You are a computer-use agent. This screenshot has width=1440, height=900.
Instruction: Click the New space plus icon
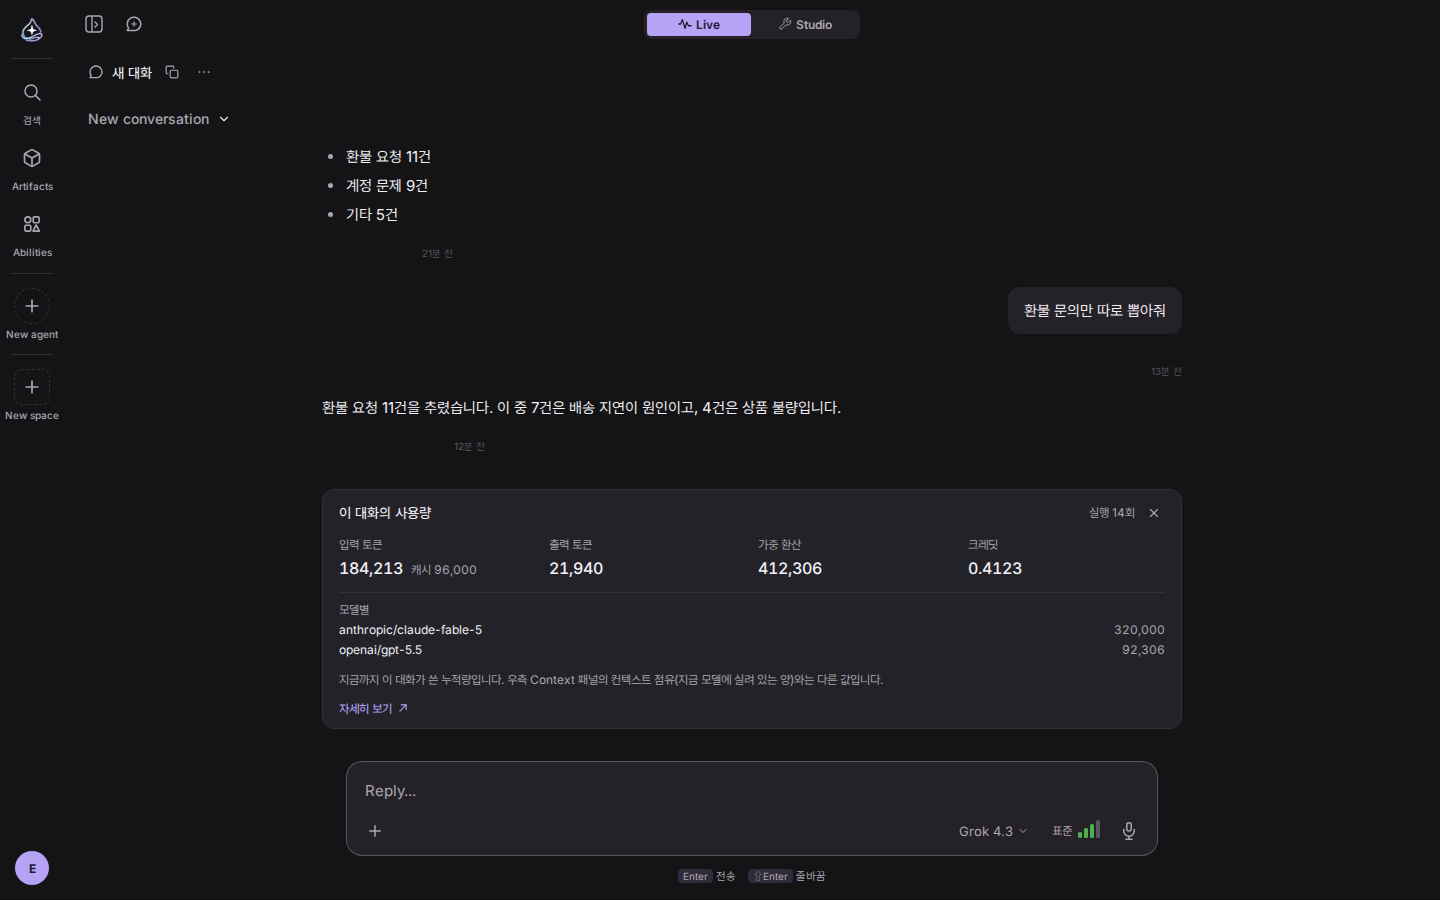tap(32, 387)
